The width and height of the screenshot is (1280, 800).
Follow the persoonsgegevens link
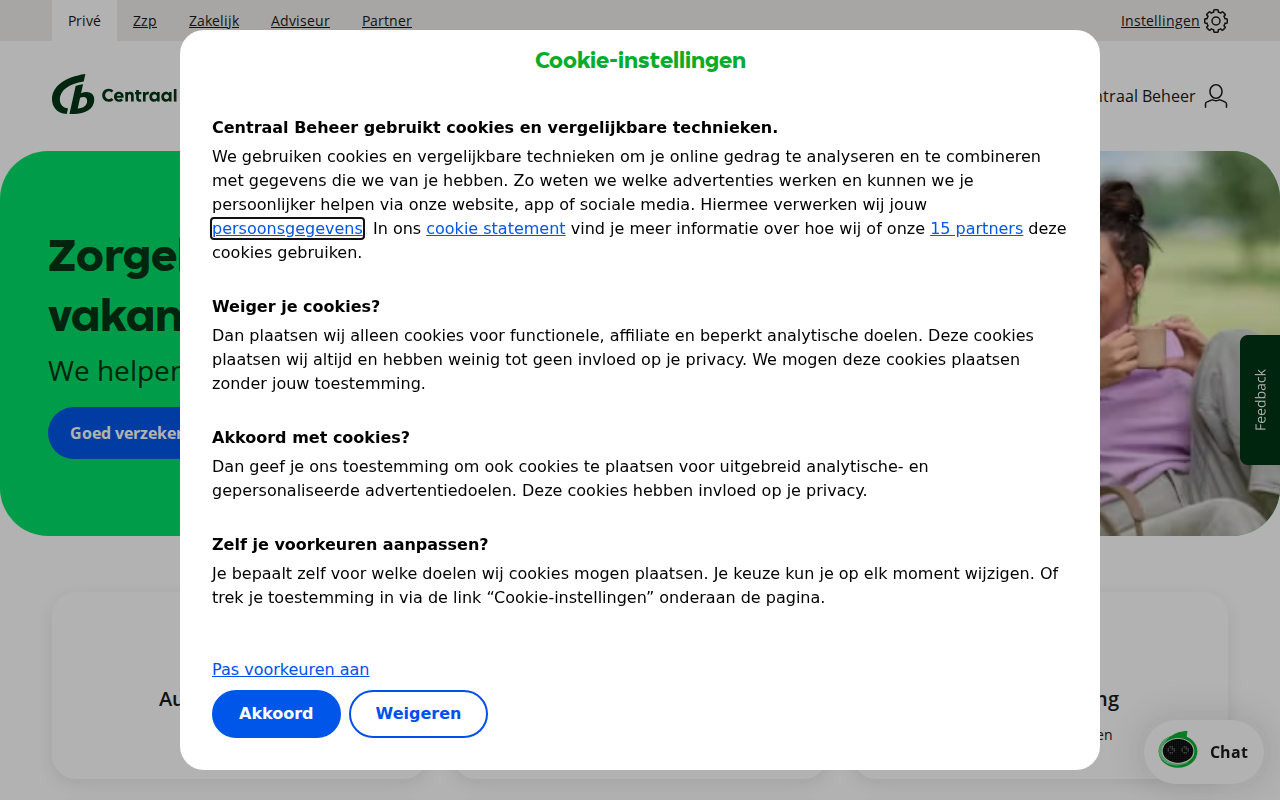(287, 229)
